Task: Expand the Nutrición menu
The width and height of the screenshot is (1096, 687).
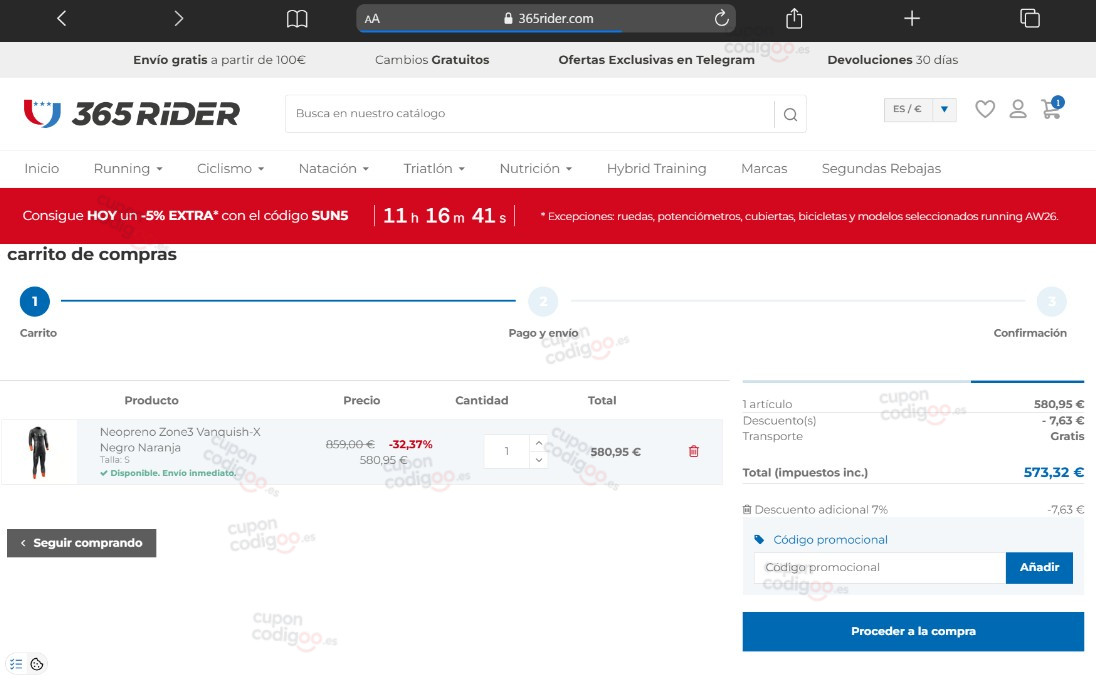Action: click(535, 168)
